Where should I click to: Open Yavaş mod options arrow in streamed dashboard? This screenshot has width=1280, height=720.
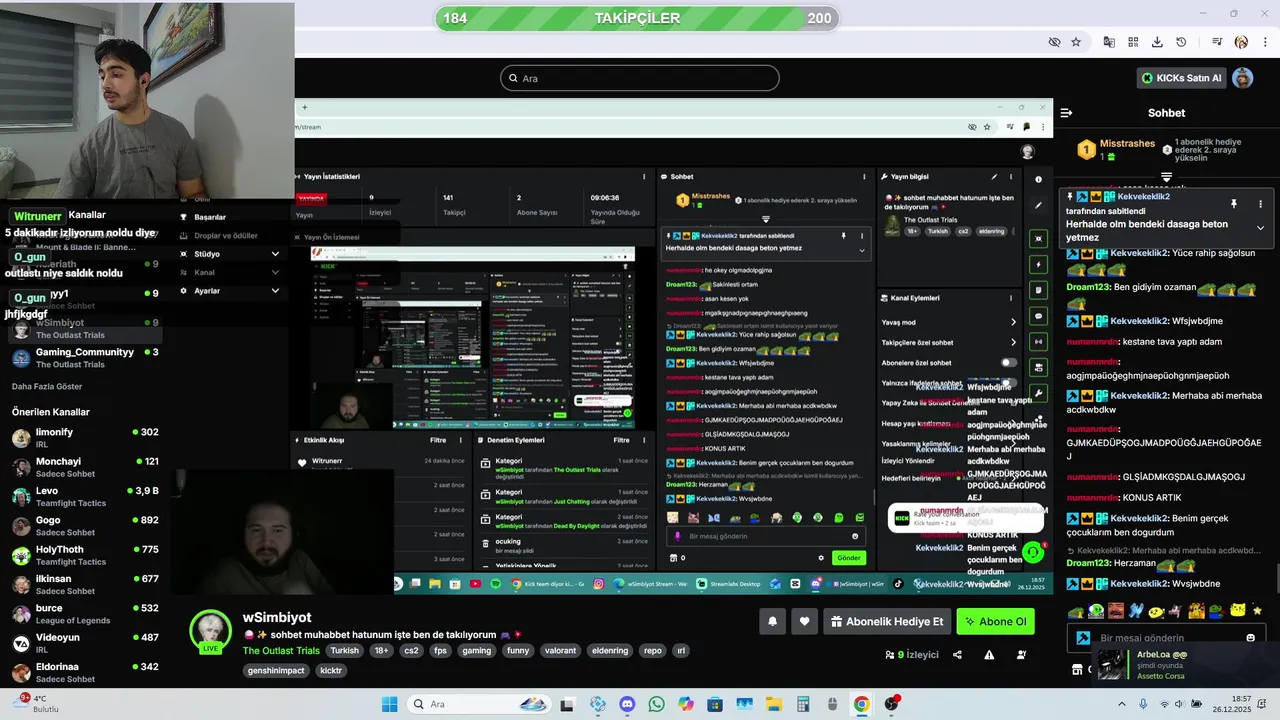click(x=1012, y=322)
